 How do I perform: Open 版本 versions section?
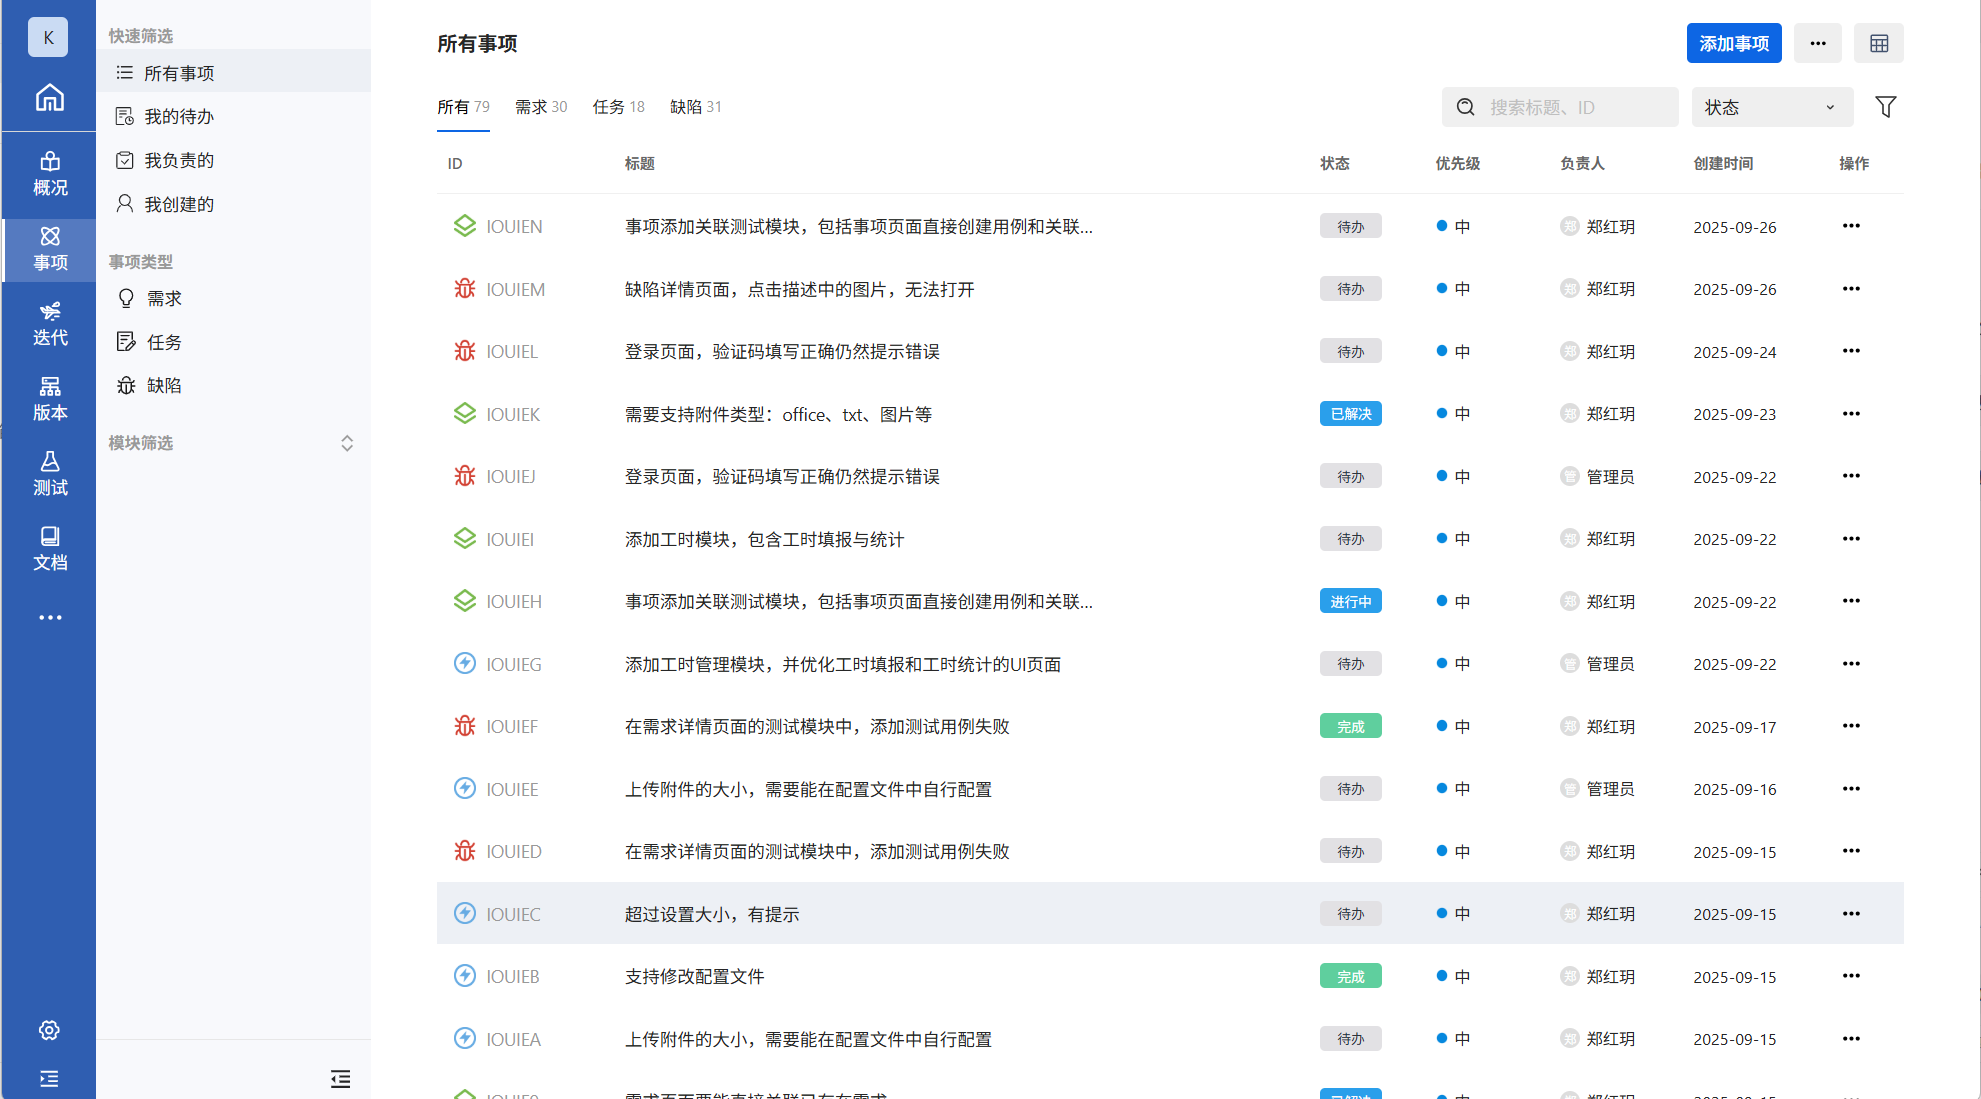pyautogui.click(x=49, y=399)
